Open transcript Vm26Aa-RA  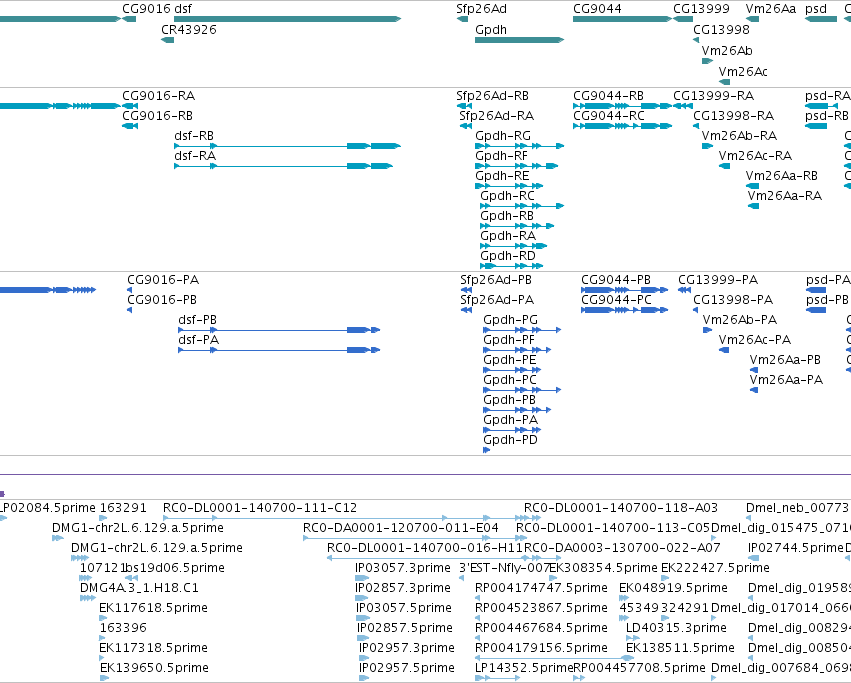point(785,196)
